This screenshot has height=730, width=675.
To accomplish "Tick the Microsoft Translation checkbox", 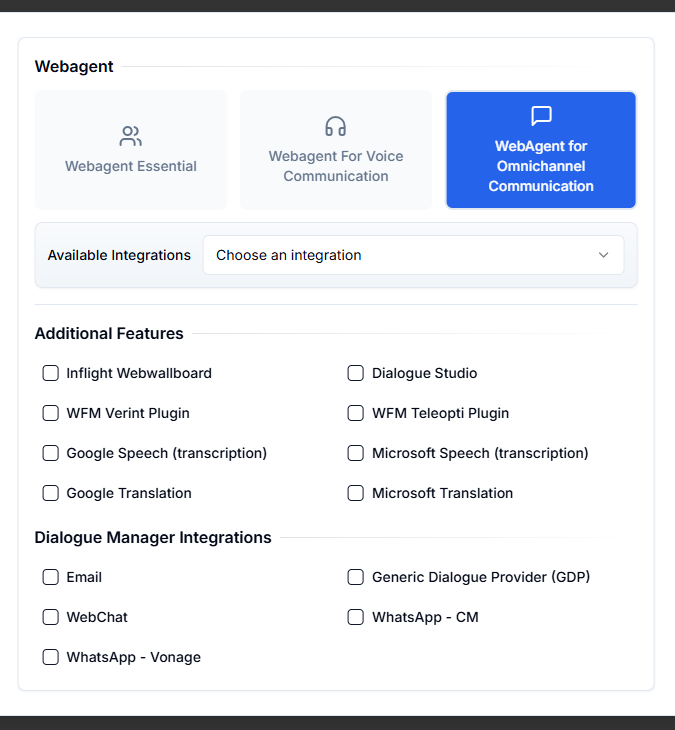I will [356, 493].
